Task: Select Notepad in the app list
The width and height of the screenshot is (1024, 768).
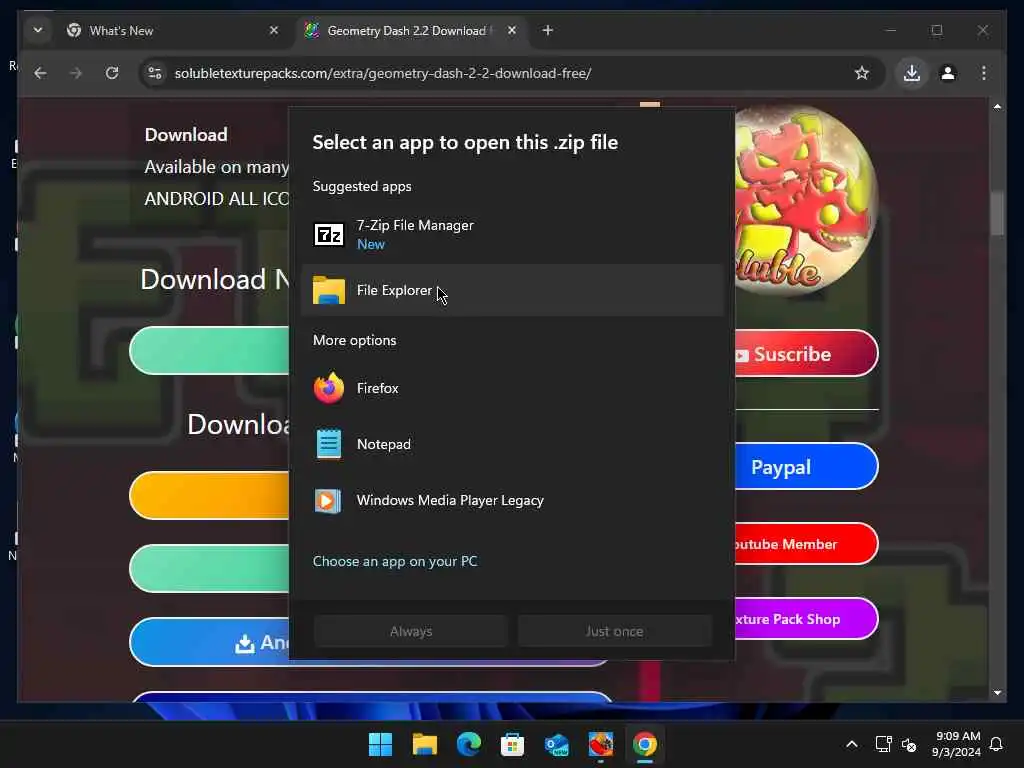Action: tap(513, 444)
